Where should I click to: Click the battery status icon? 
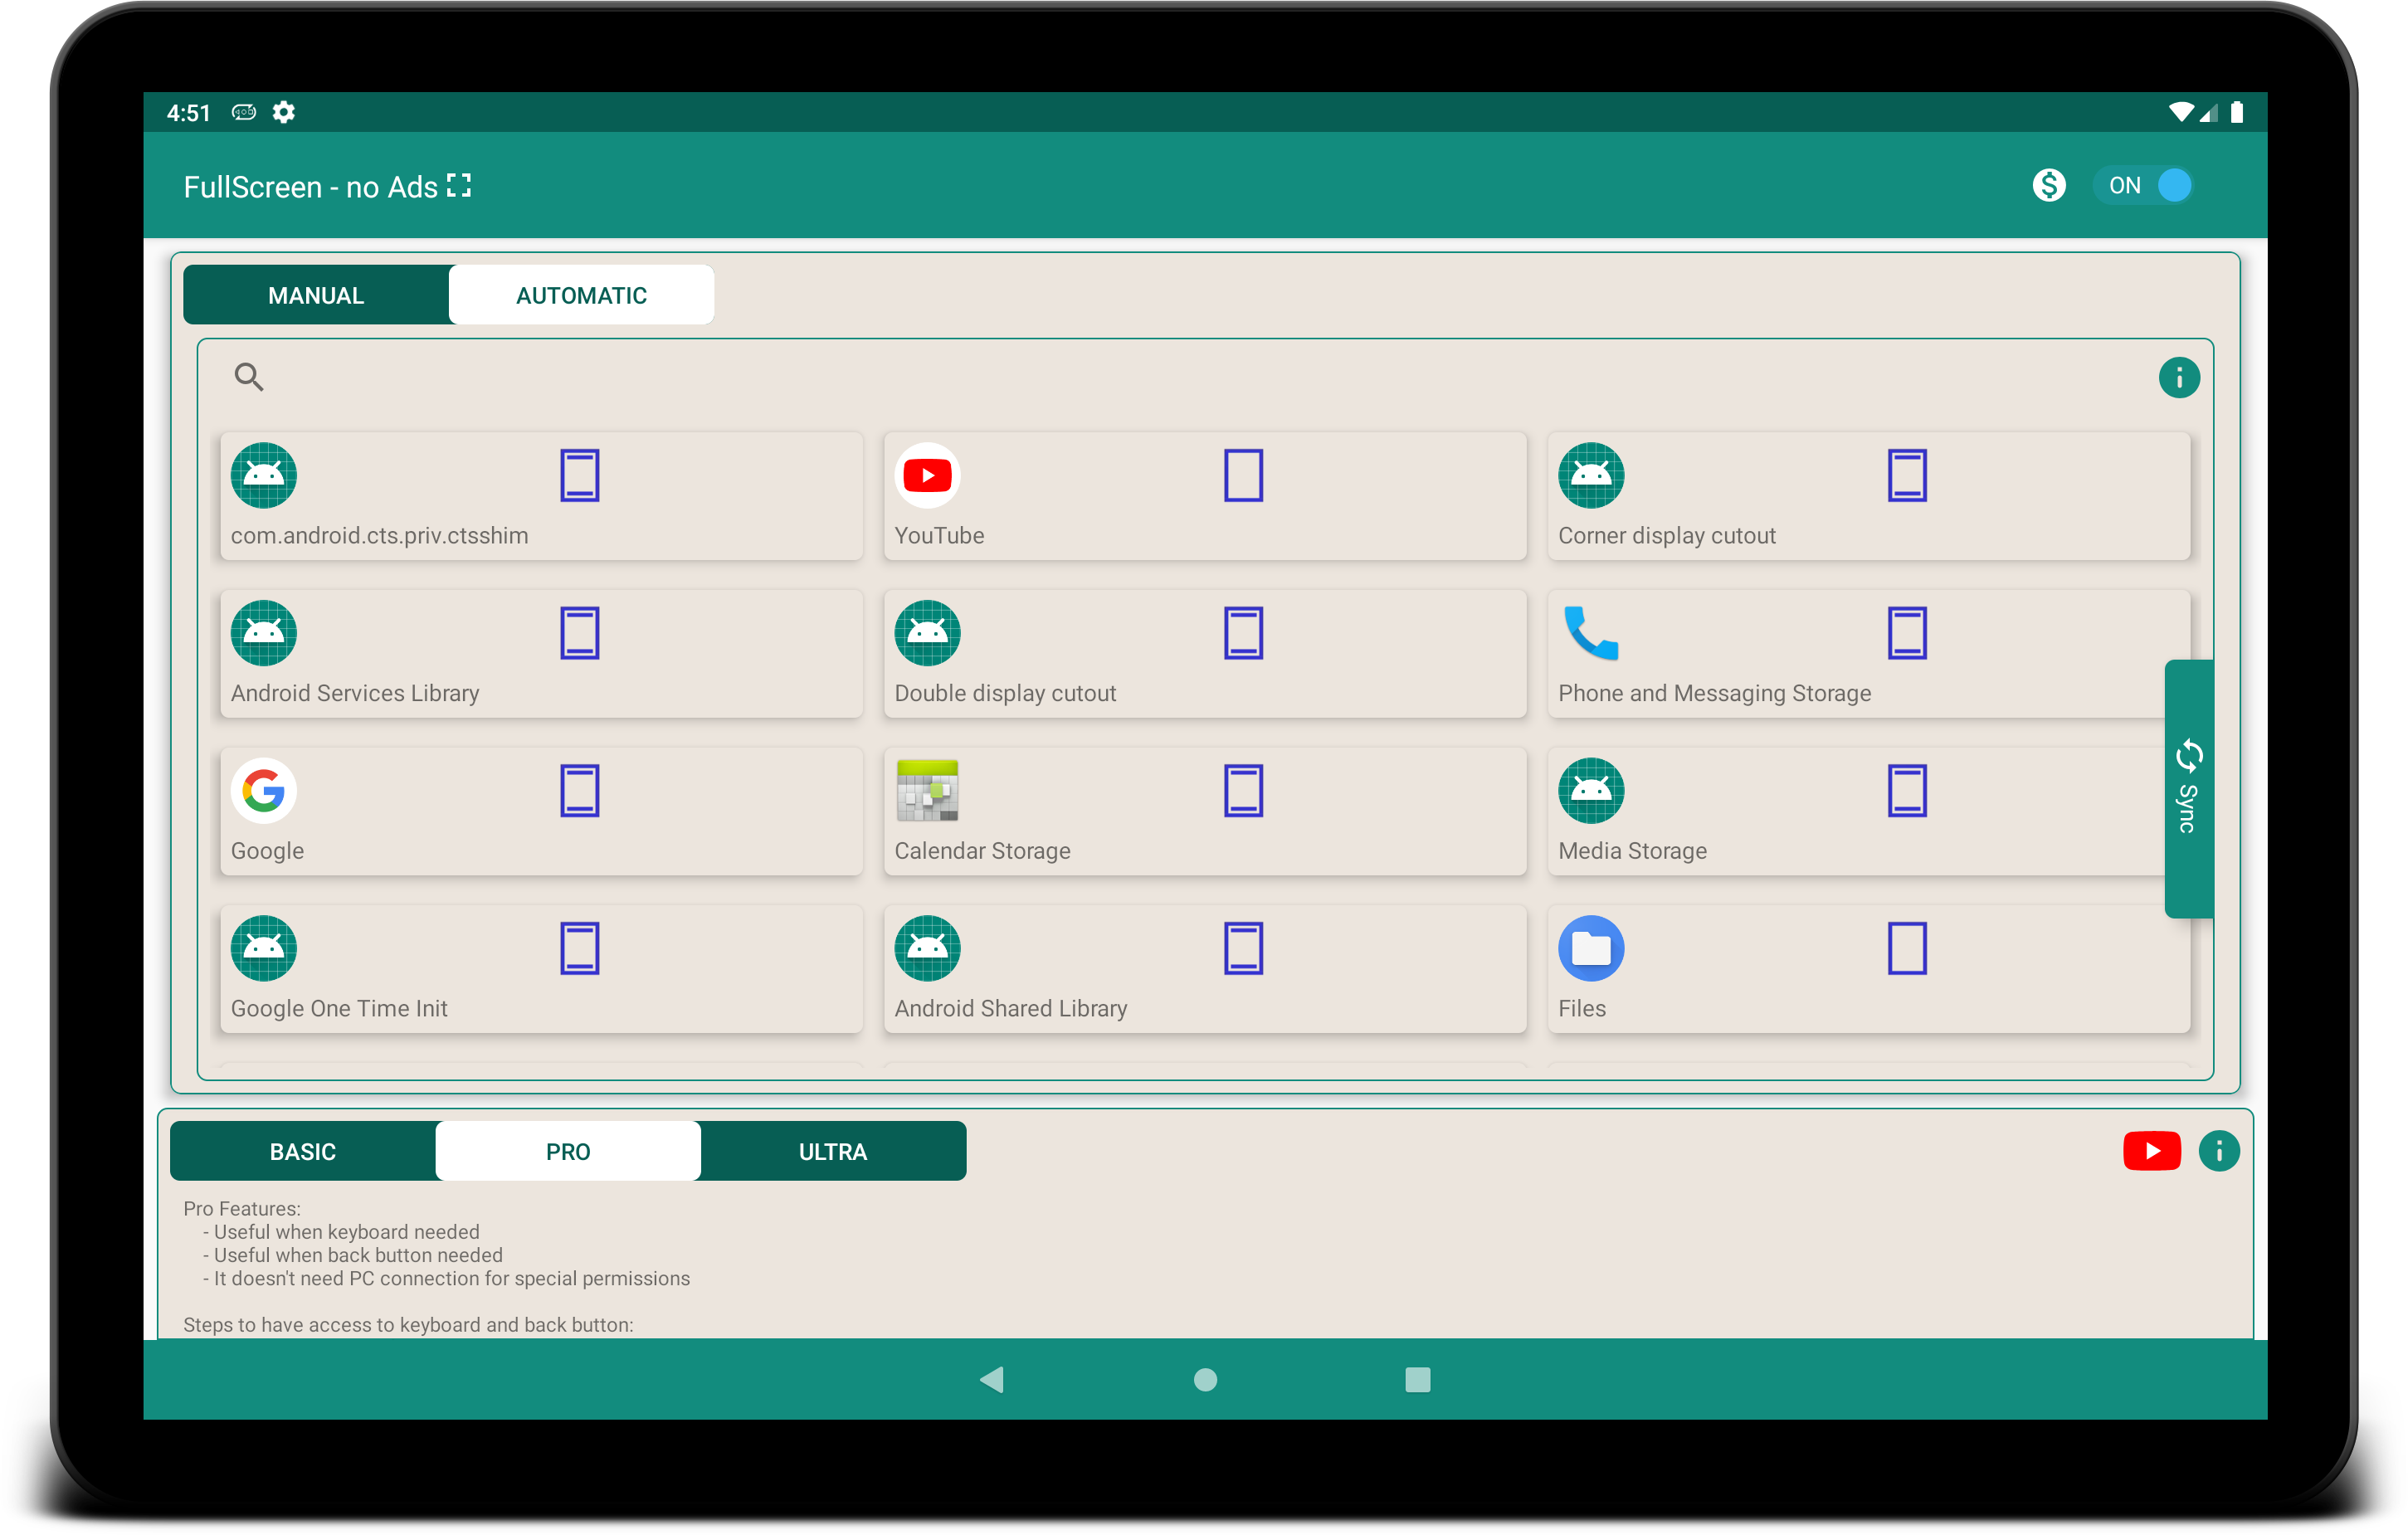[2236, 112]
